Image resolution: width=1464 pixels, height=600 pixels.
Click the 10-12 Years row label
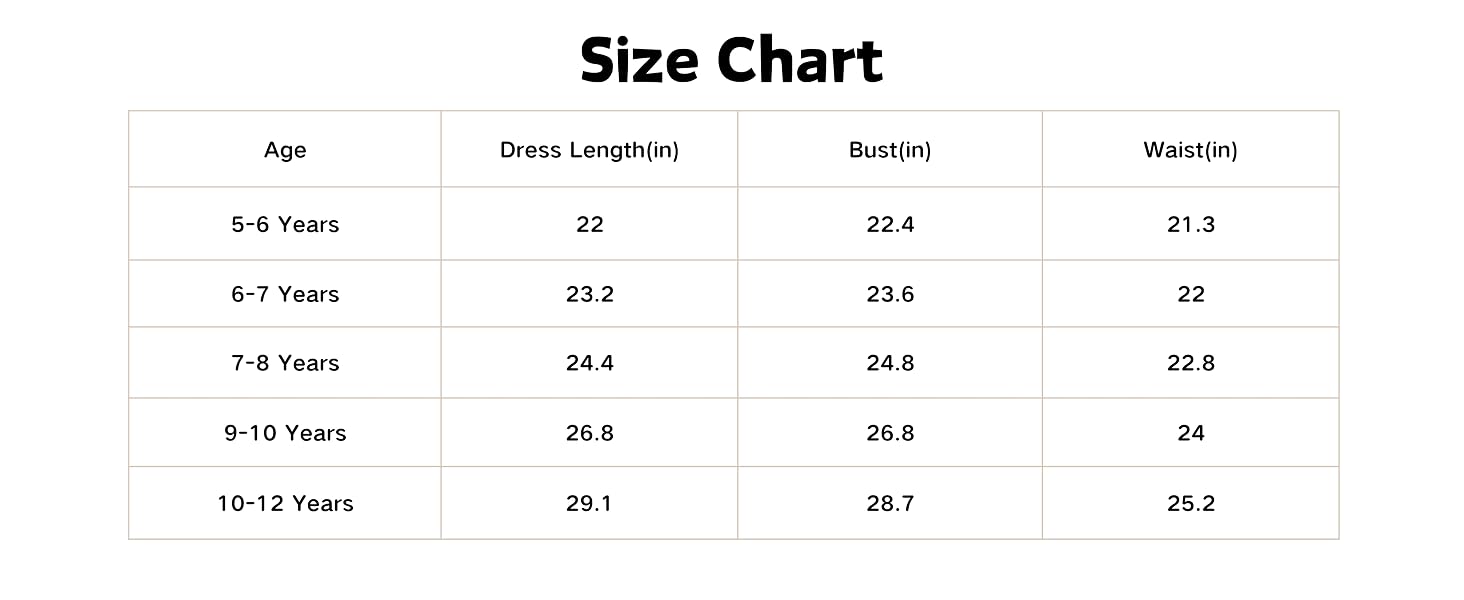pyautogui.click(x=285, y=503)
